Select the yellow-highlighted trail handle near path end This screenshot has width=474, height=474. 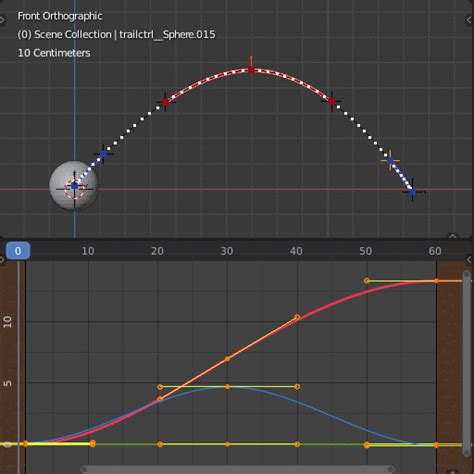(390, 161)
